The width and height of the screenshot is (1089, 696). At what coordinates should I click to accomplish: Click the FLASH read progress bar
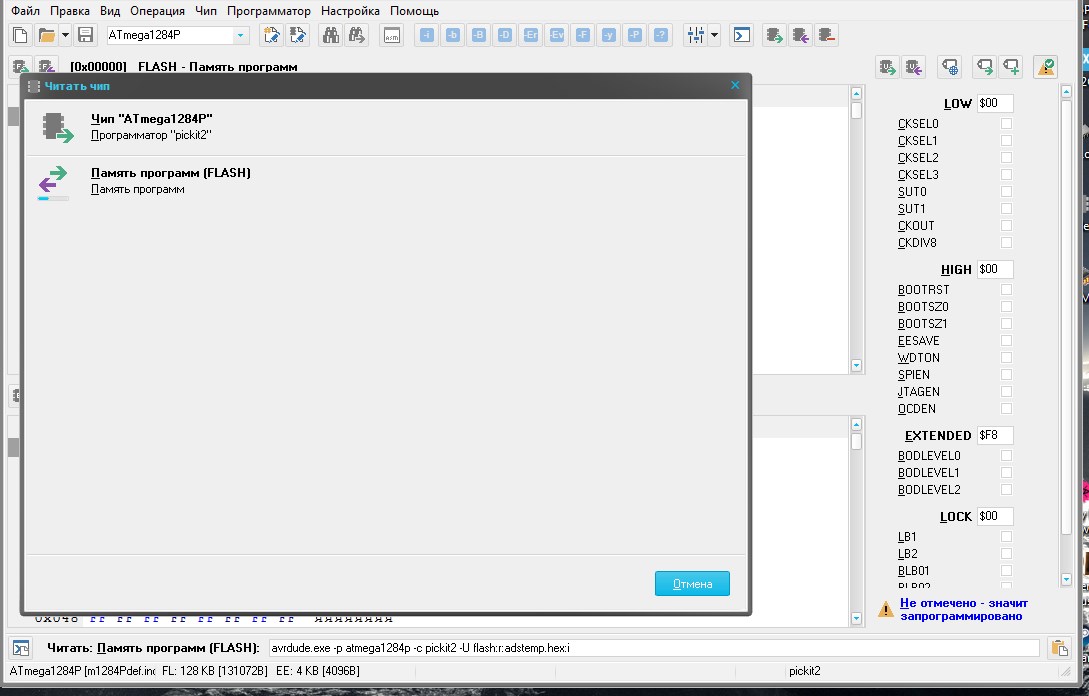point(53,199)
